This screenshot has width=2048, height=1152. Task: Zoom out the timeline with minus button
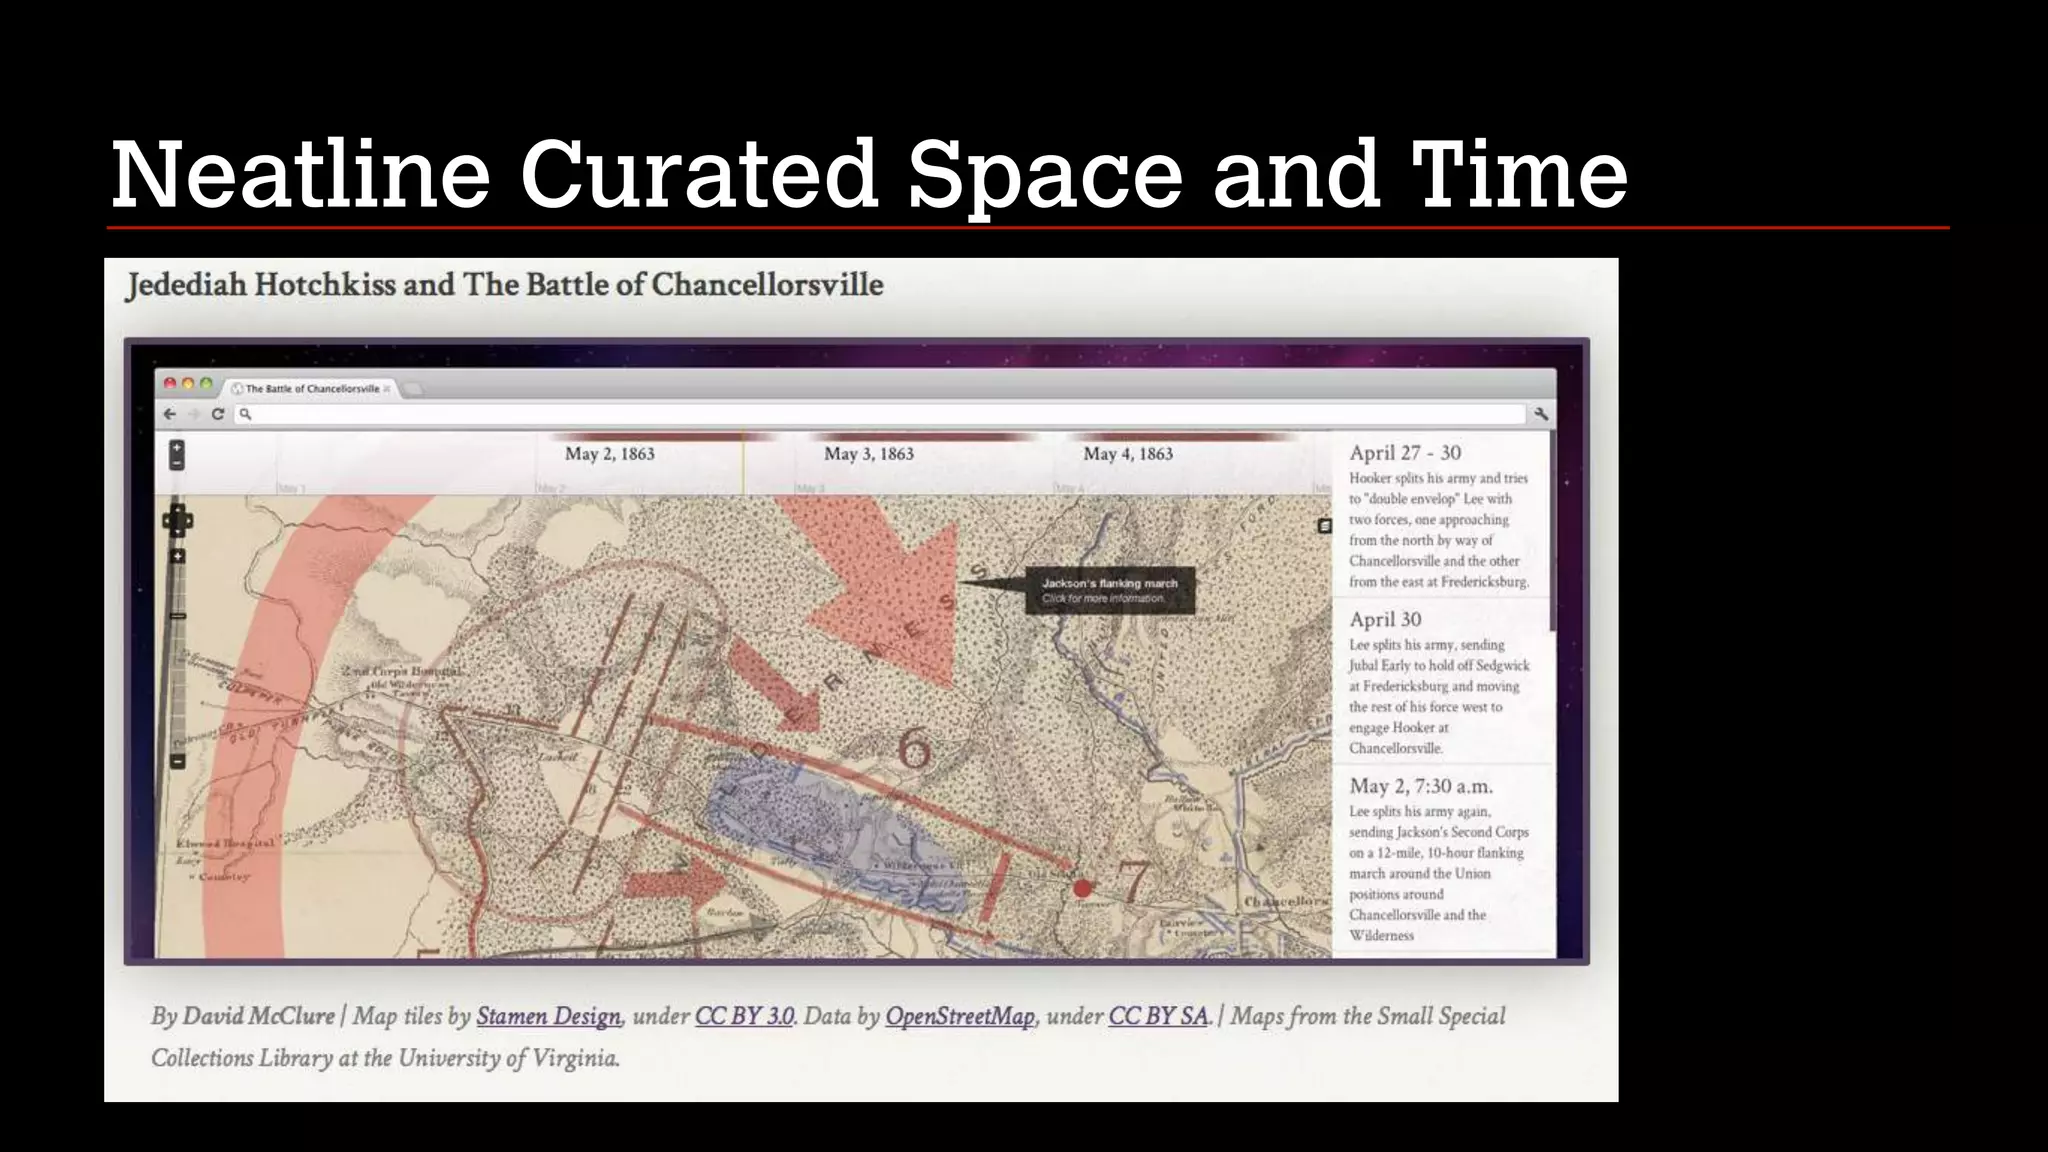click(176, 463)
